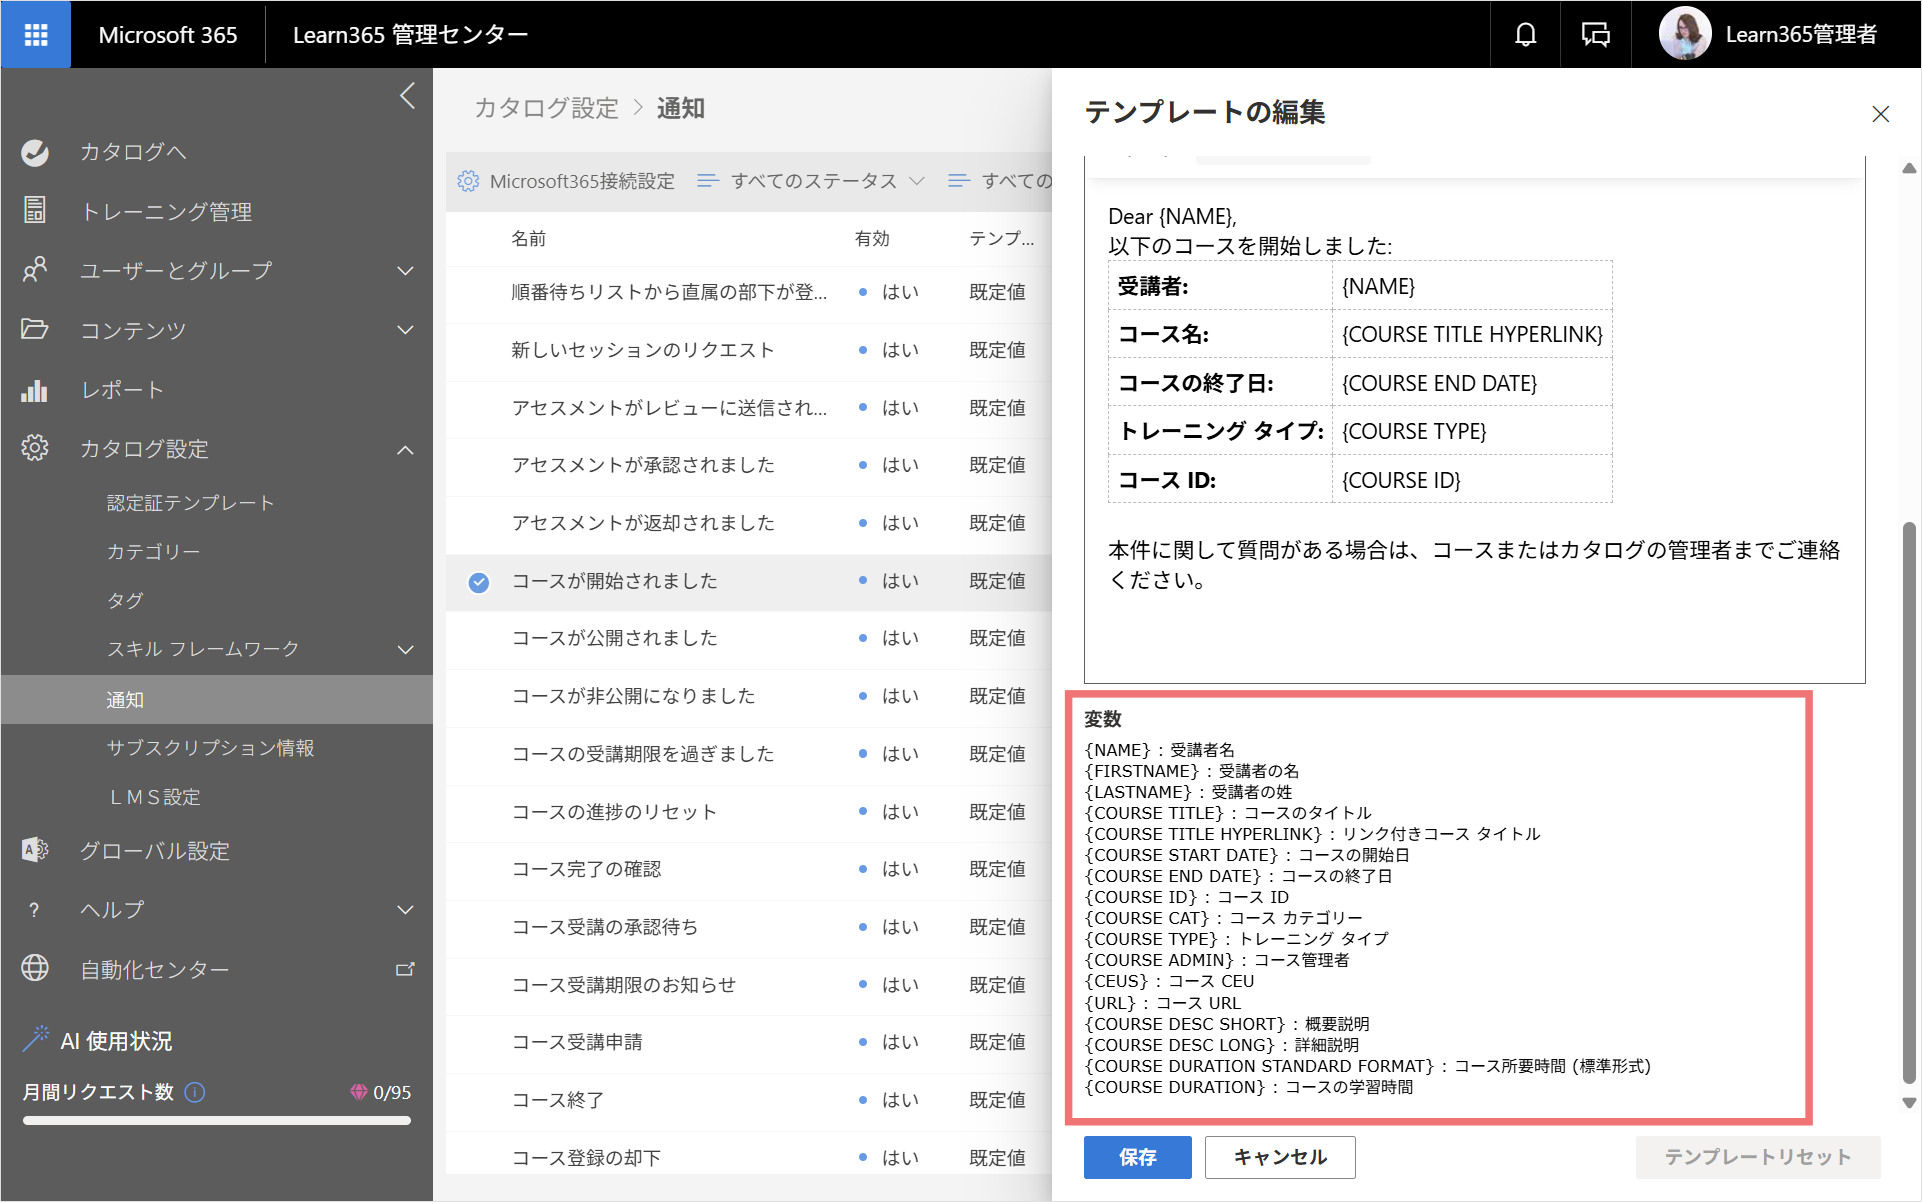The width and height of the screenshot is (1922, 1202).
Task: Click the edit panel vertical scrollbar thumb
Action: [1909, 802]
